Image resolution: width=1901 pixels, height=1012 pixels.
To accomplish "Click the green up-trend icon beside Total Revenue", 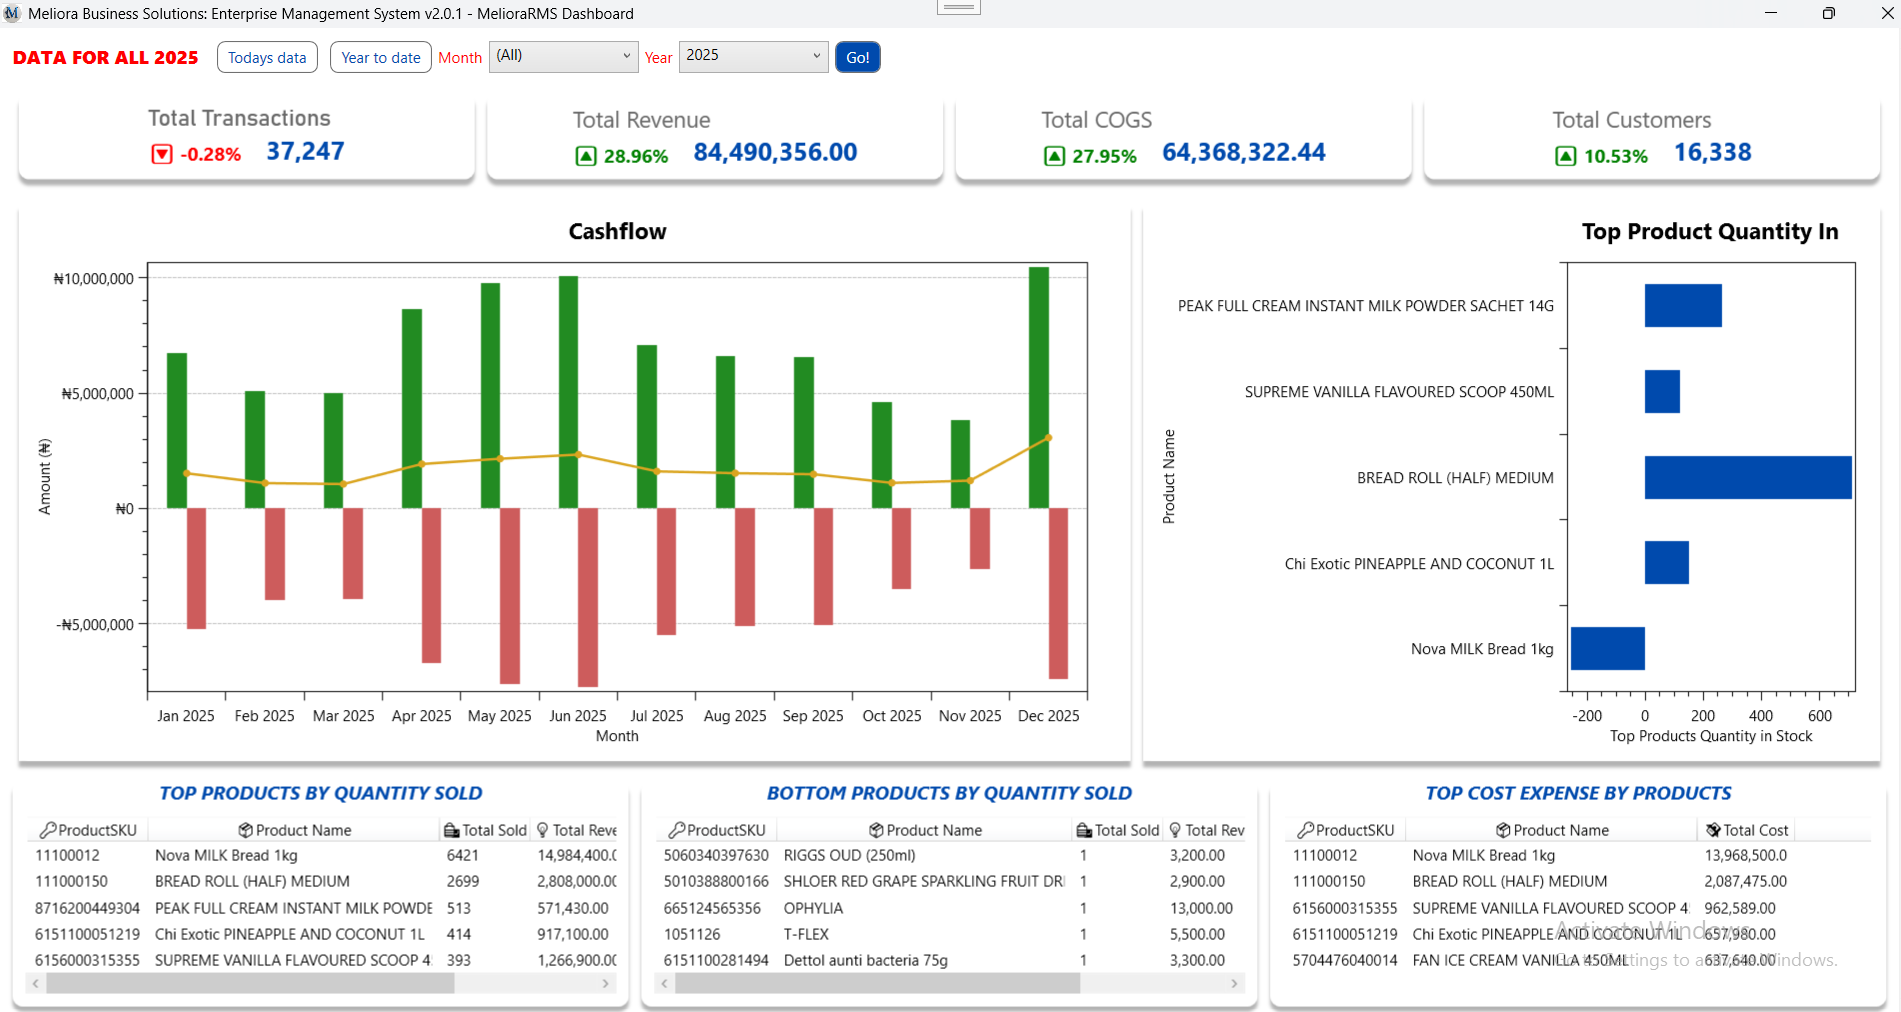I will 586,156.
